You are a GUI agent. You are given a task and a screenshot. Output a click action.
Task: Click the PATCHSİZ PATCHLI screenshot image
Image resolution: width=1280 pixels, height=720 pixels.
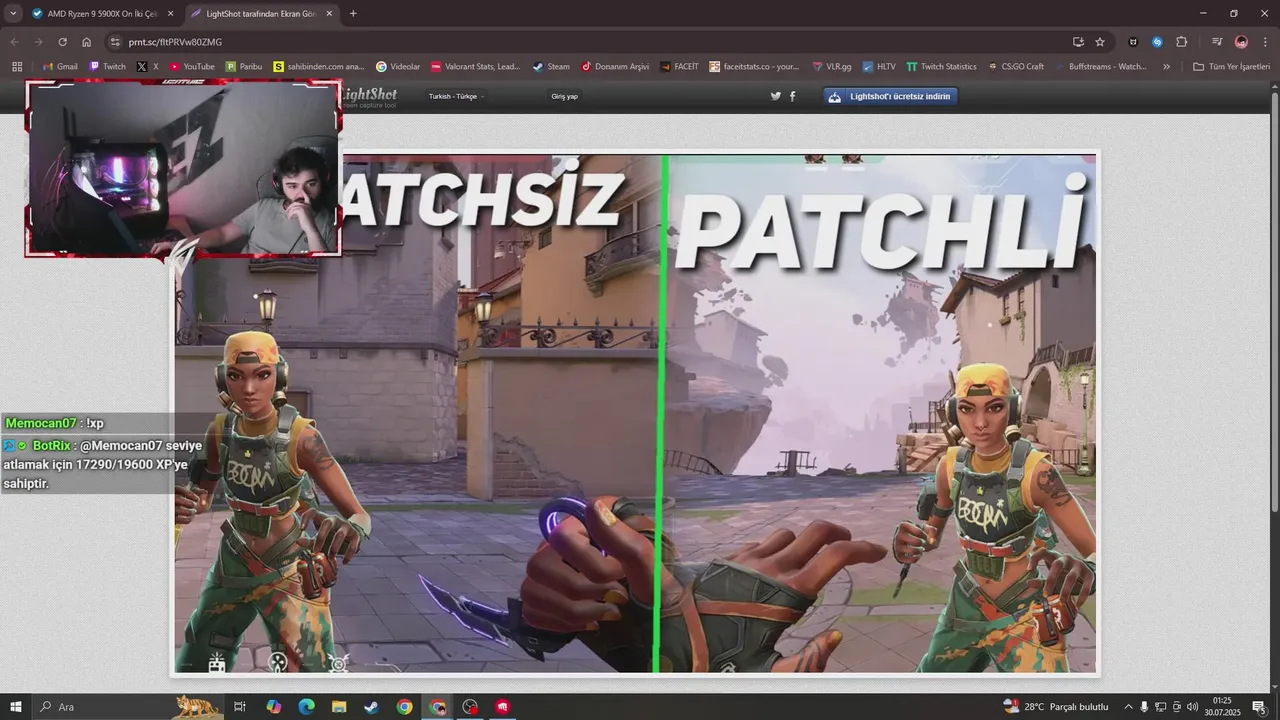pyautogui.click(x=635, y=413)
